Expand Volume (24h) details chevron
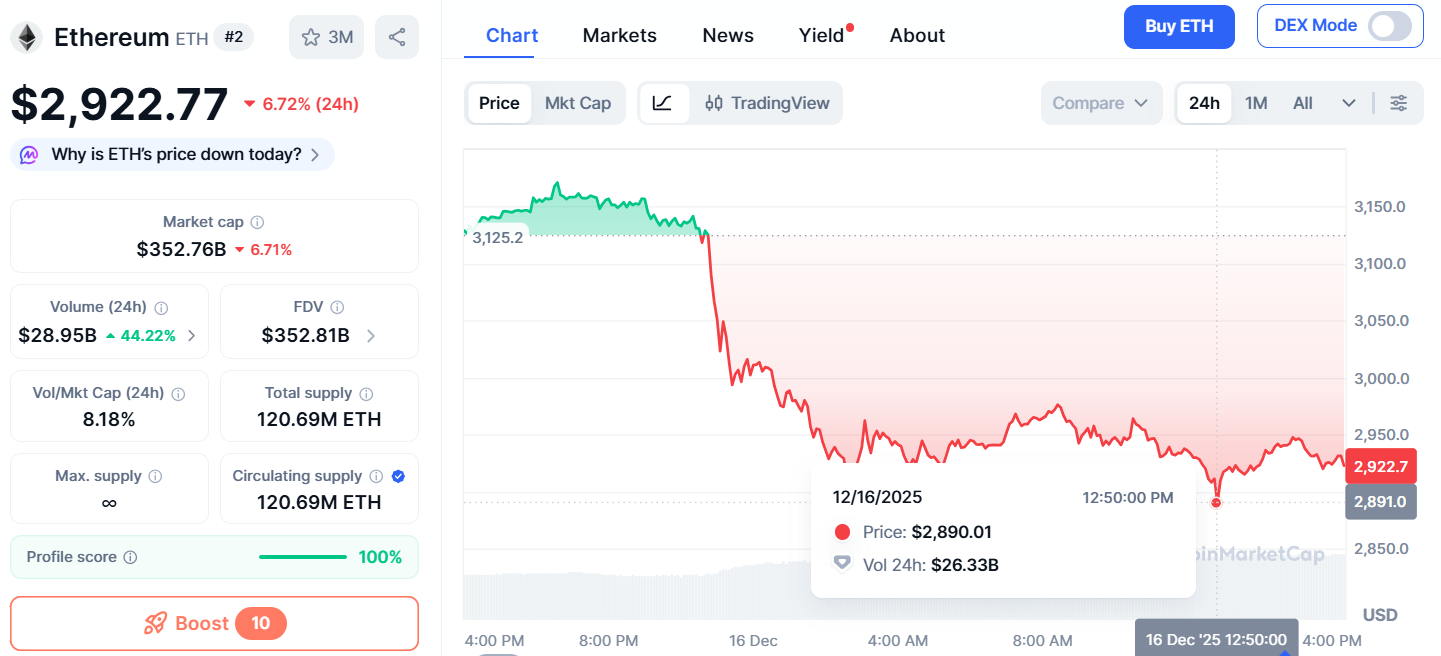The image size is (1441, 656). 191,336
